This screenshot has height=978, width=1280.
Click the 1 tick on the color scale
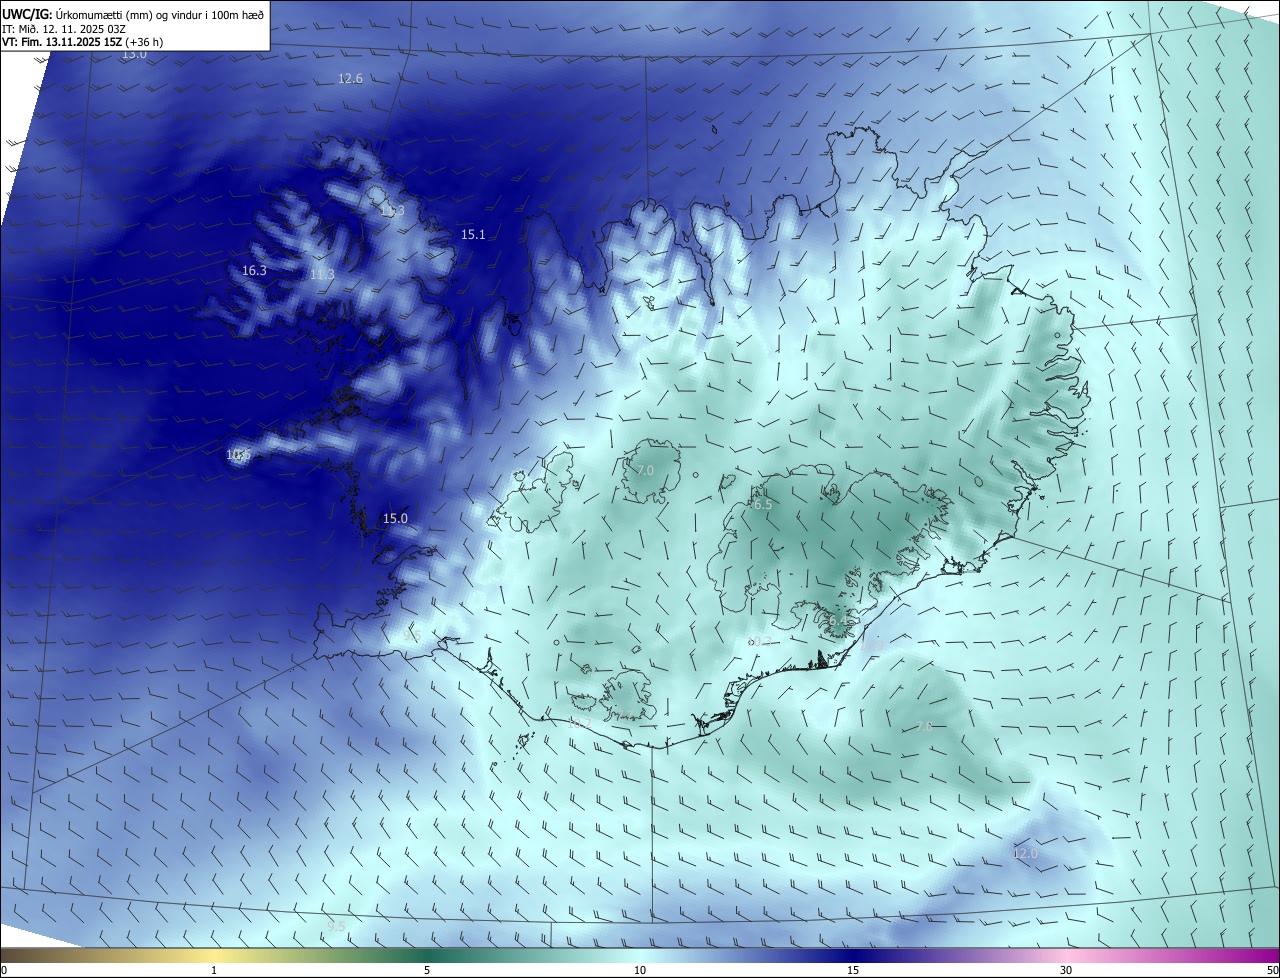214,970
